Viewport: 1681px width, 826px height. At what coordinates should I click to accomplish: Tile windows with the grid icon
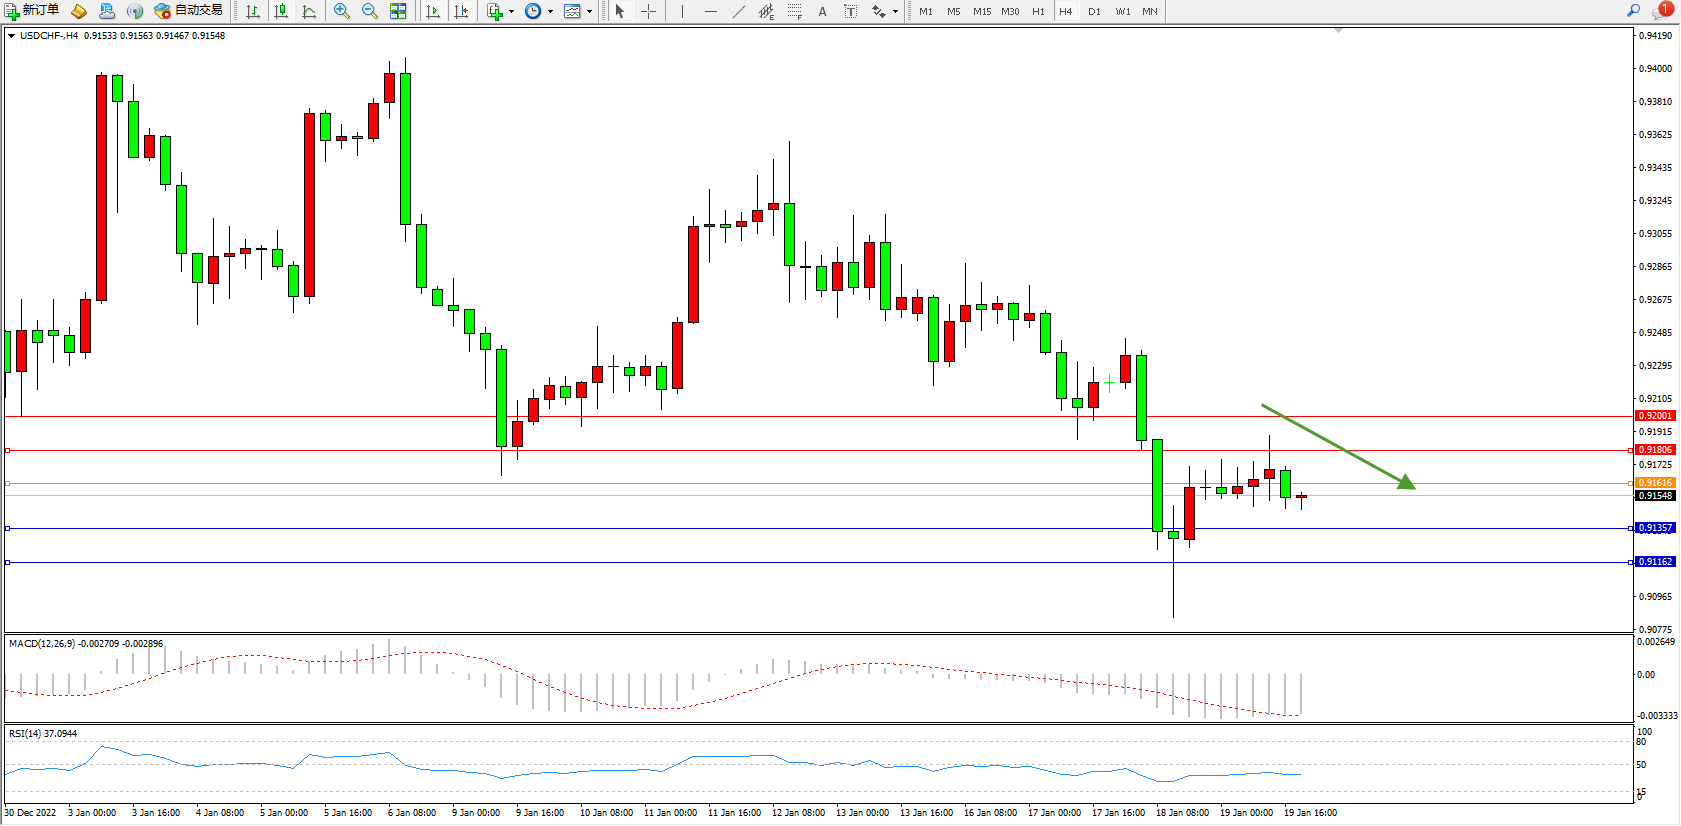pos(398,11)
